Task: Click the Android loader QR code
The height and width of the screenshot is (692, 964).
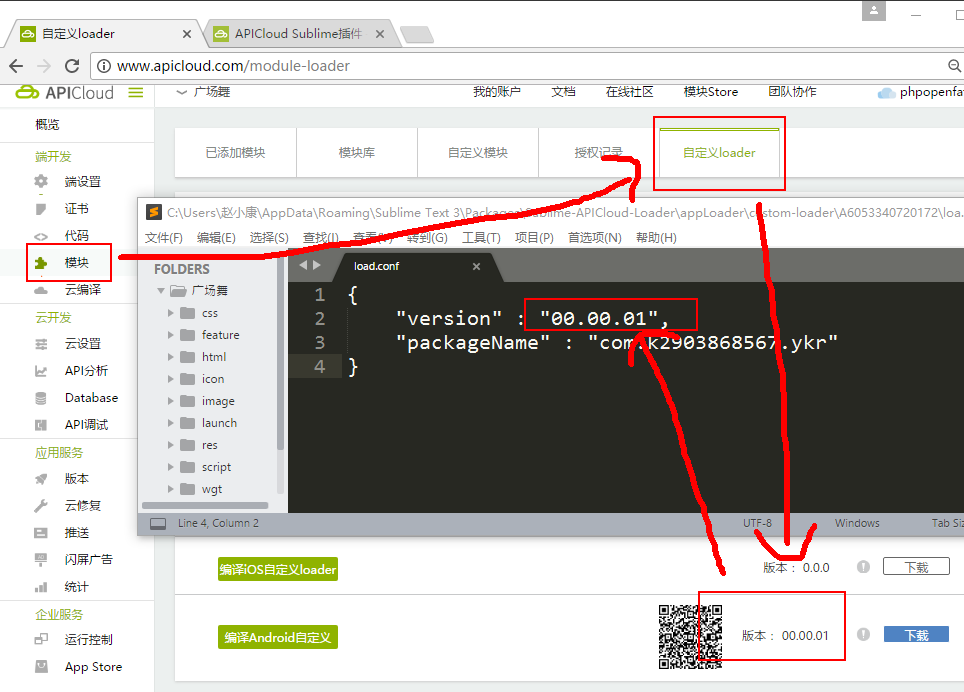Action: [690, 636]
